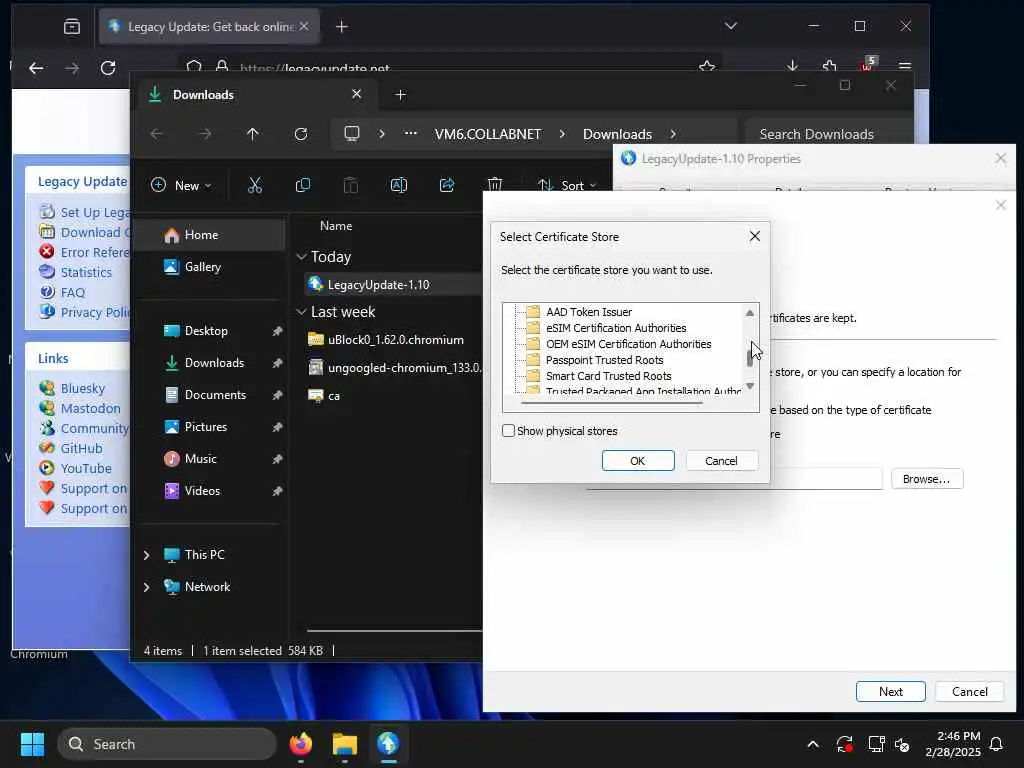Tick the Show physical stores checkbox

point(508,430)
